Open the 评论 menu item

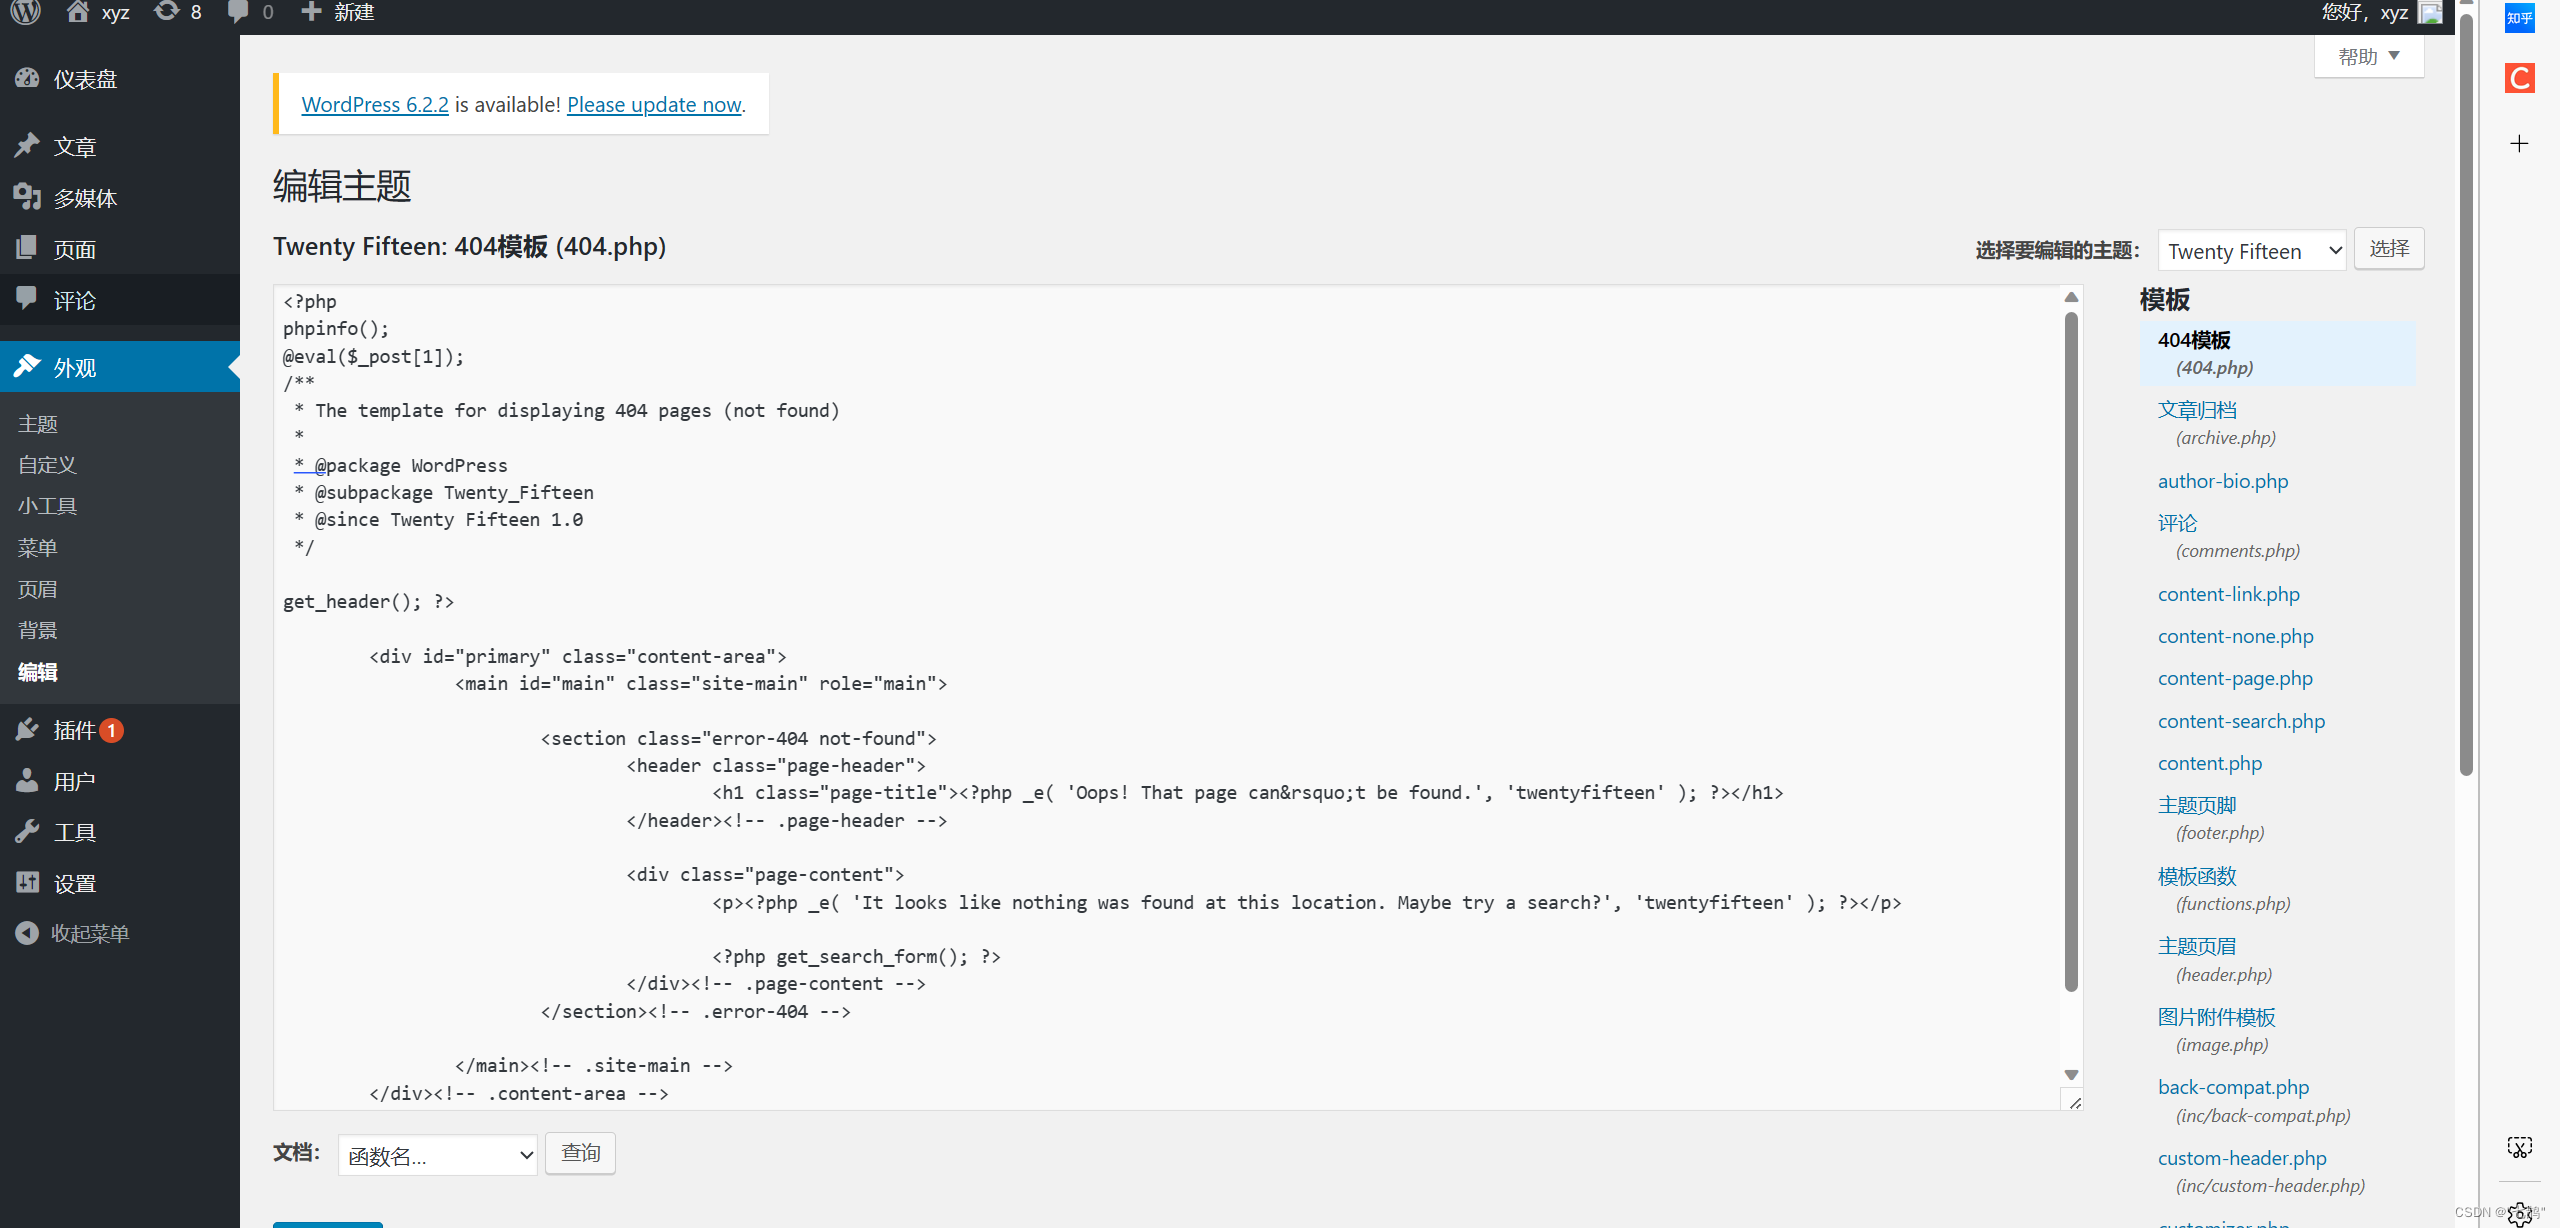pyautogui.click(x=72, y=300)
